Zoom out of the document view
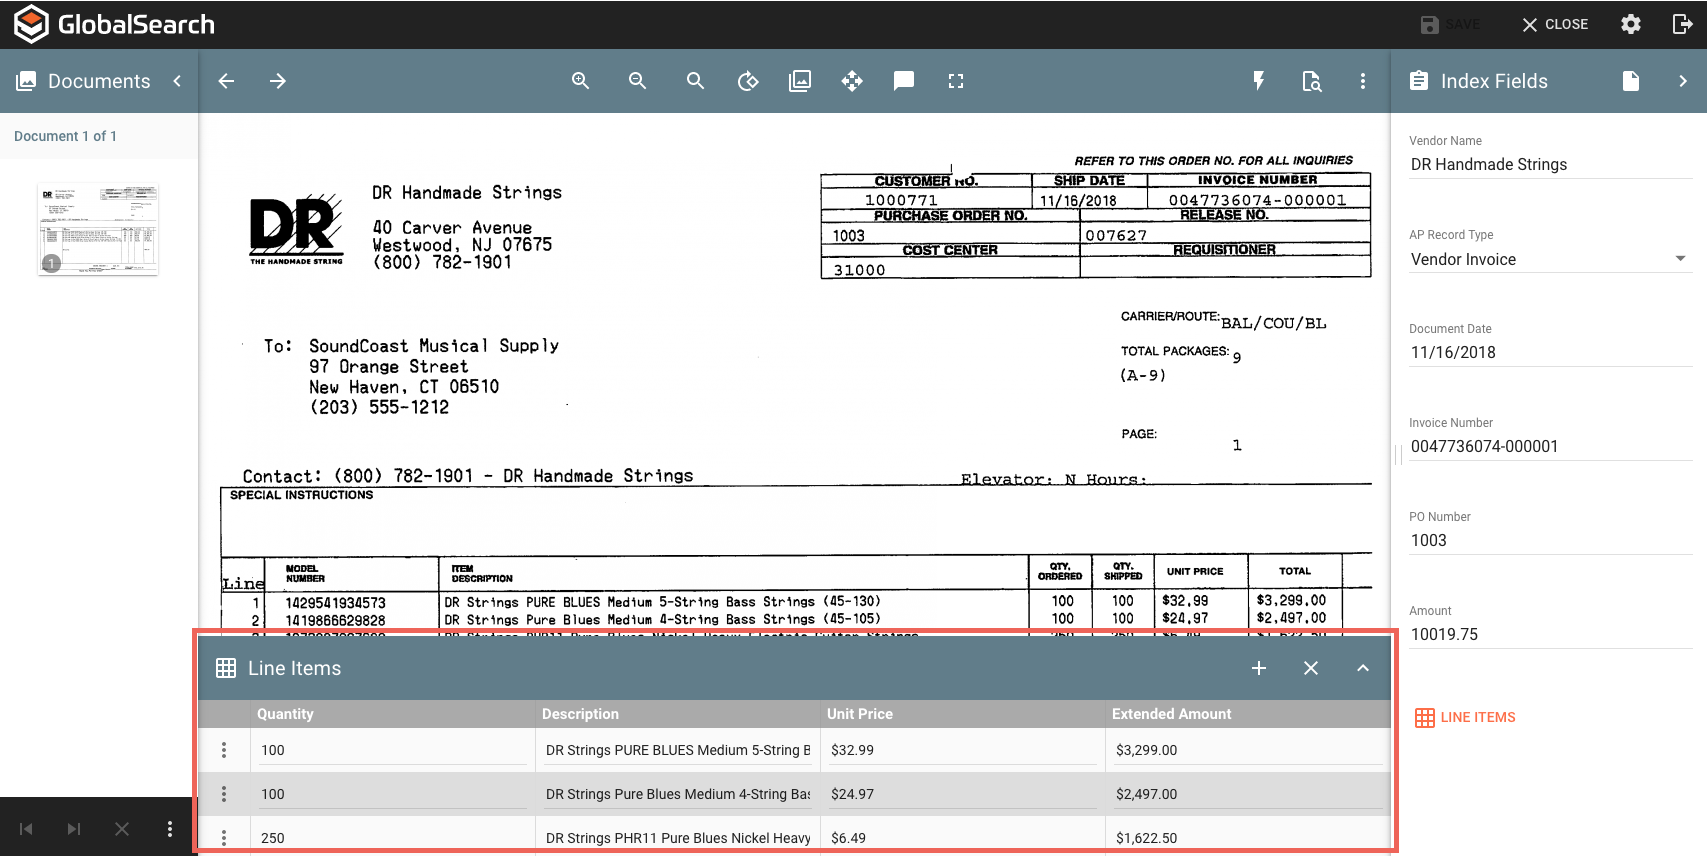This screenshot has height=856, width=1708. (x=637, y=81)
